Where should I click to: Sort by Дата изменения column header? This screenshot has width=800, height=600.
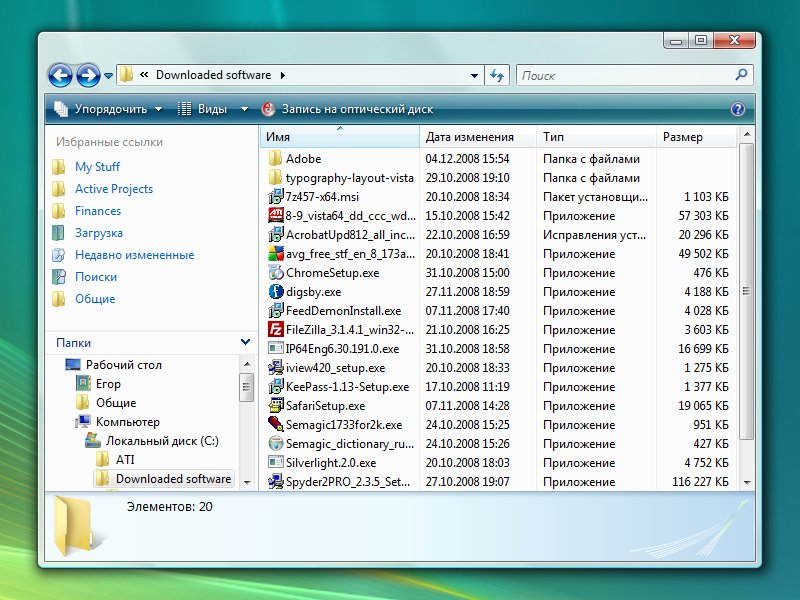[x=478, y=137]
